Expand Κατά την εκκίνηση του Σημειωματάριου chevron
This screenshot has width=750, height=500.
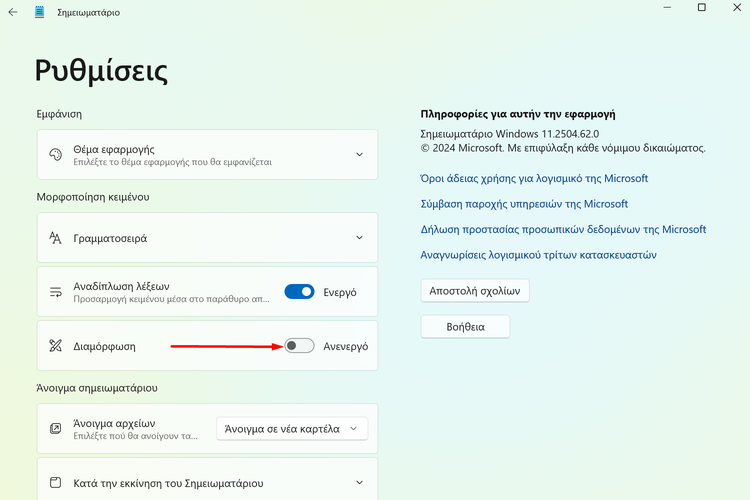coord(359,482)
